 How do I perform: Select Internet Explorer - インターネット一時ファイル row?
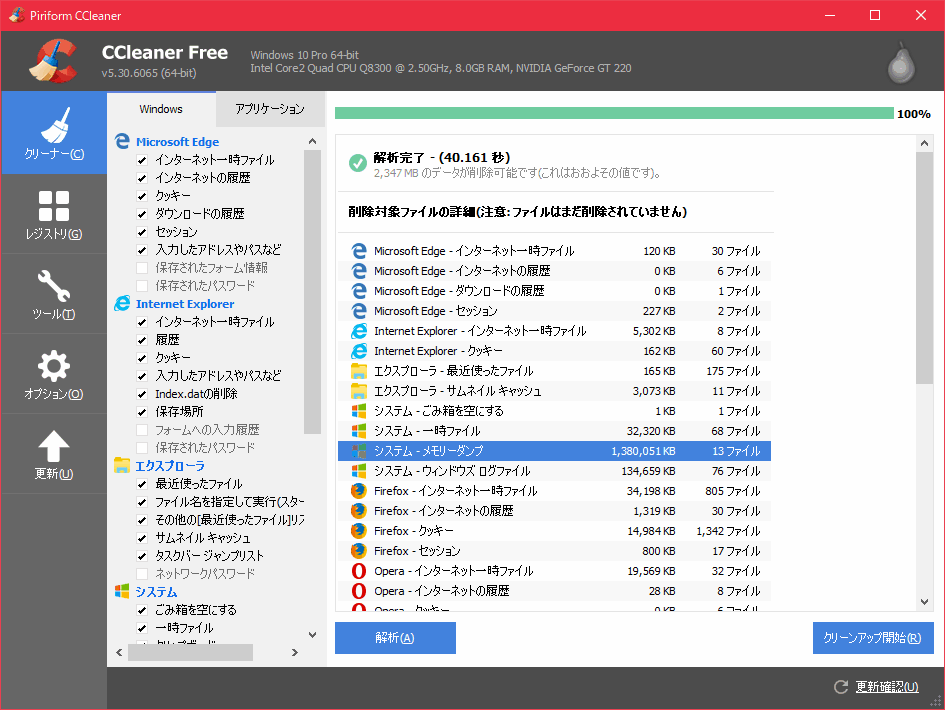point(554,331)
